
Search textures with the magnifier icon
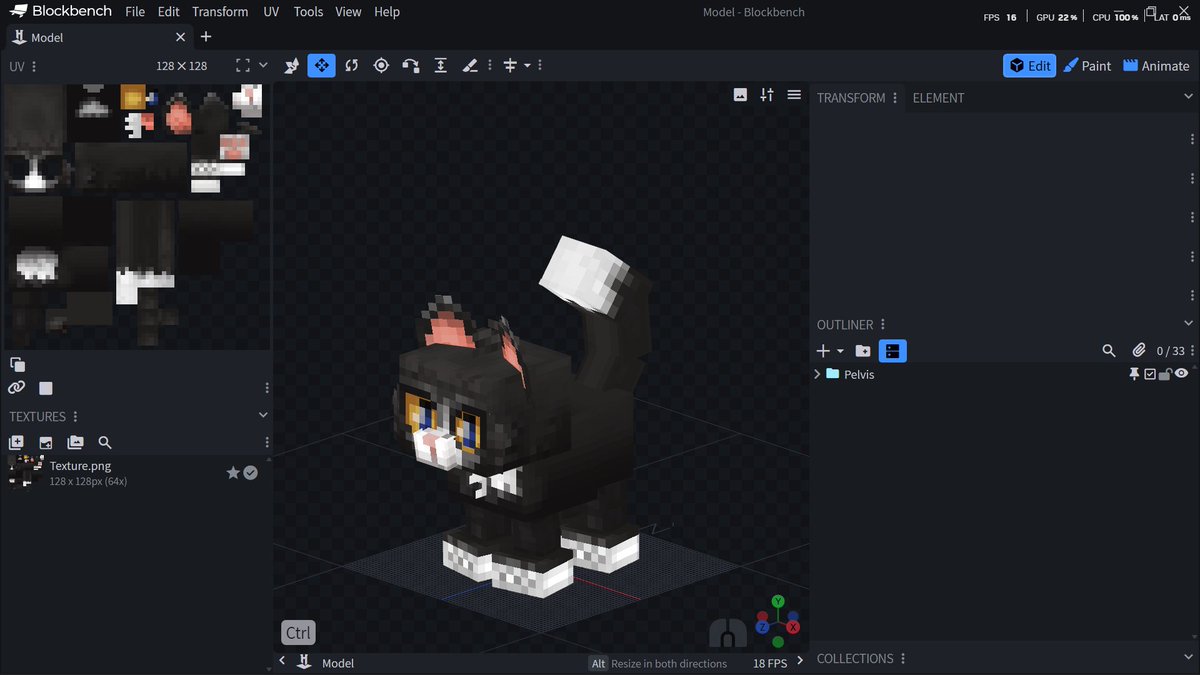pos(105,442)
